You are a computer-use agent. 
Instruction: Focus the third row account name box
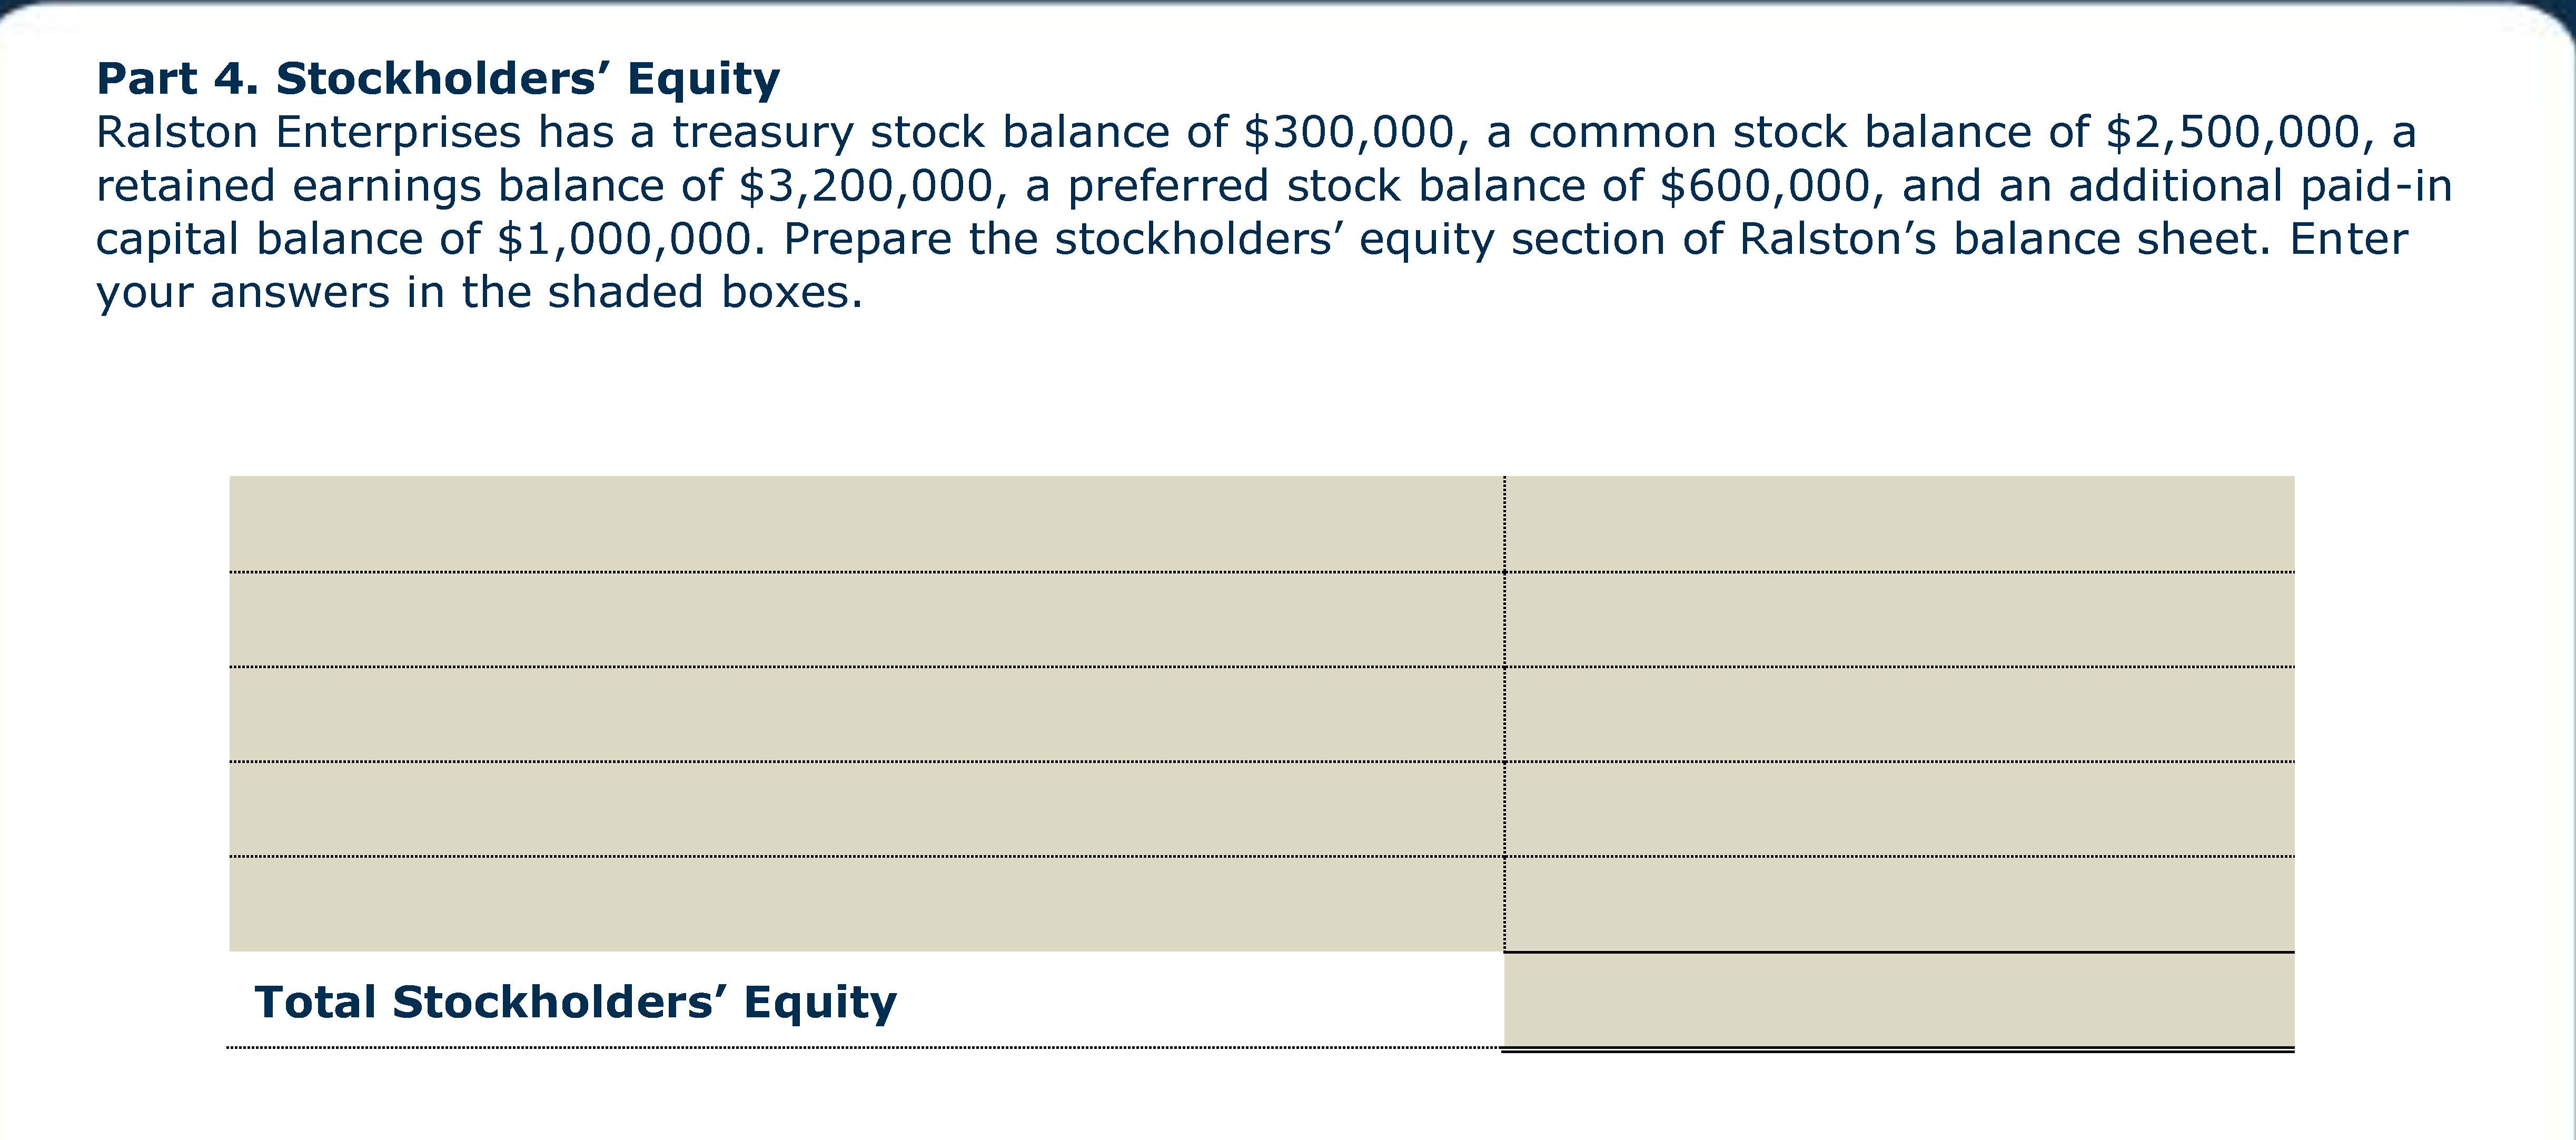tap(866, 714)
